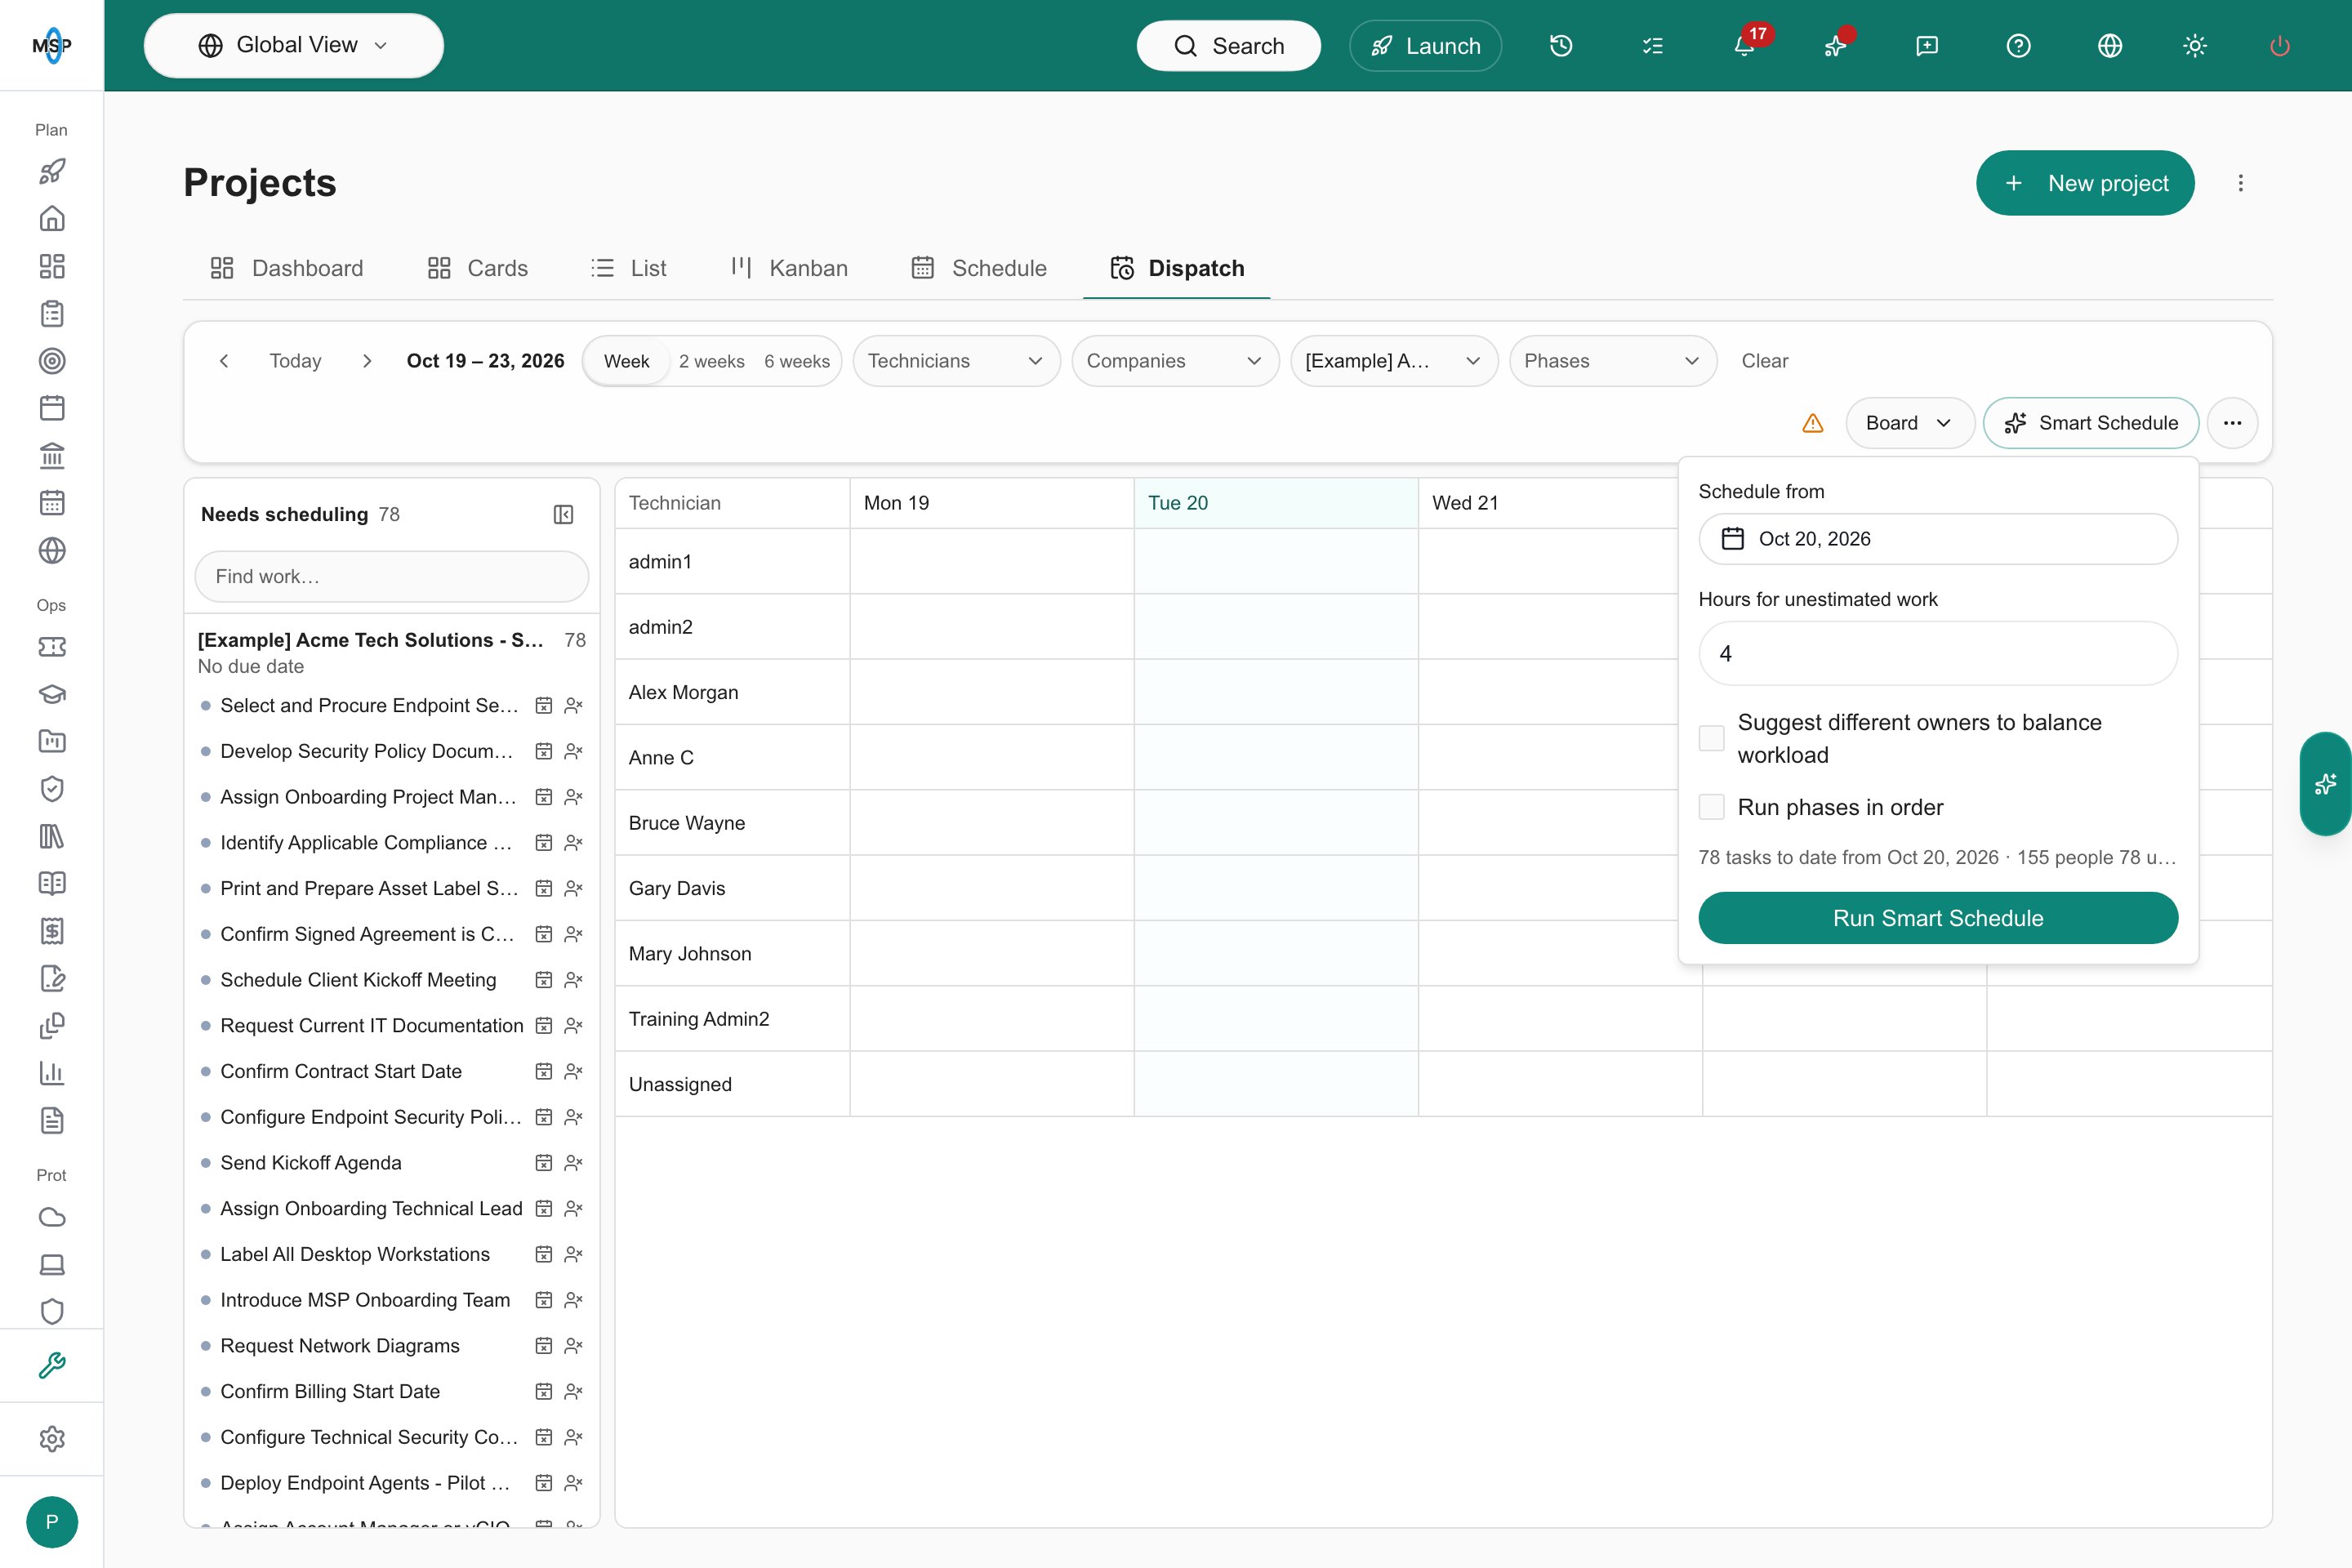The width and height of the screenshot is (2352, 1568).
Task: Switch range to 2 weeks
Action: [x=711, y=361]
